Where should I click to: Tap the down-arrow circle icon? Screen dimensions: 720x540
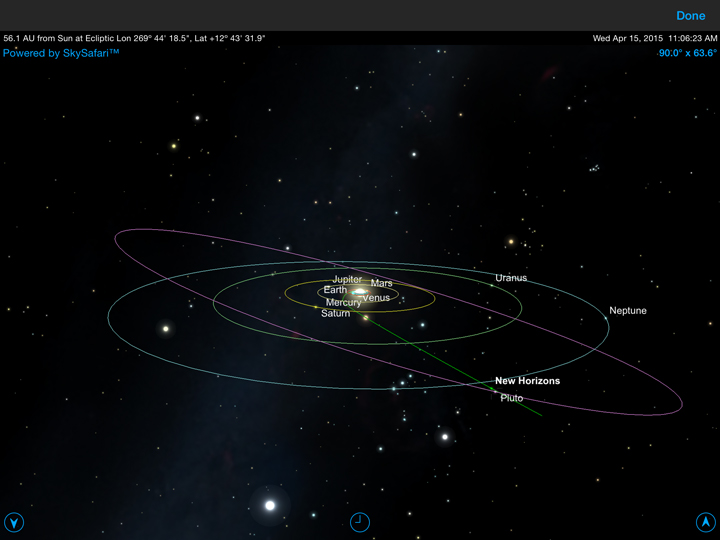pos(14,522)
